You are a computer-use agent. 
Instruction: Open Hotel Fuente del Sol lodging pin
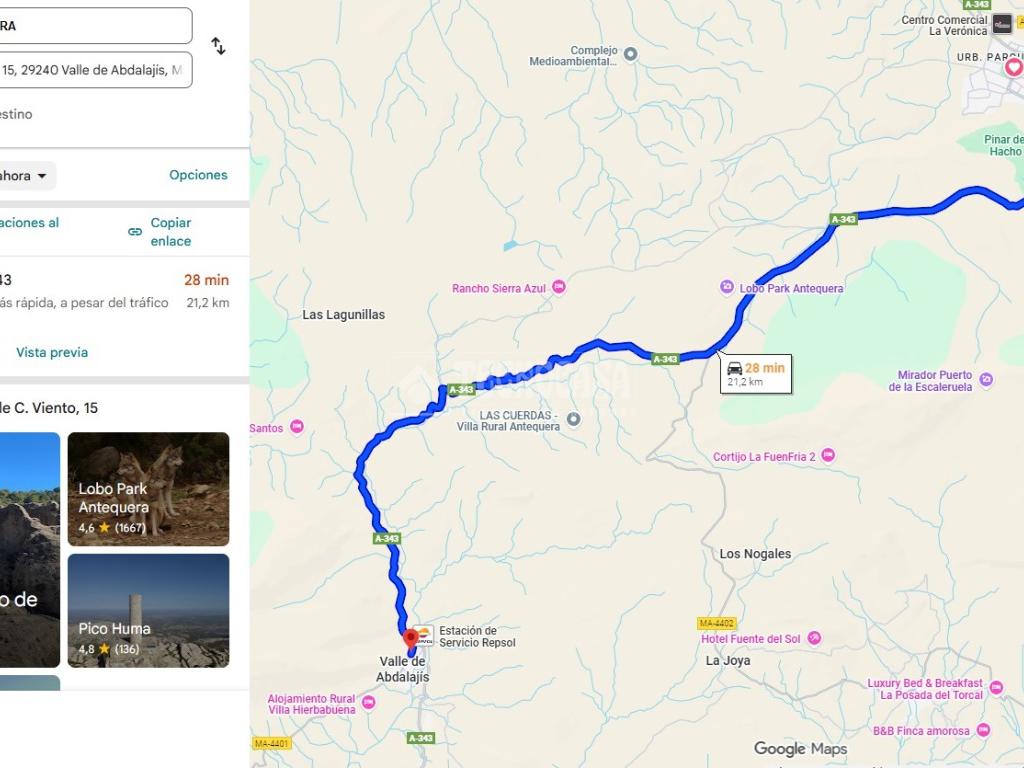click(x=814, y=638)
